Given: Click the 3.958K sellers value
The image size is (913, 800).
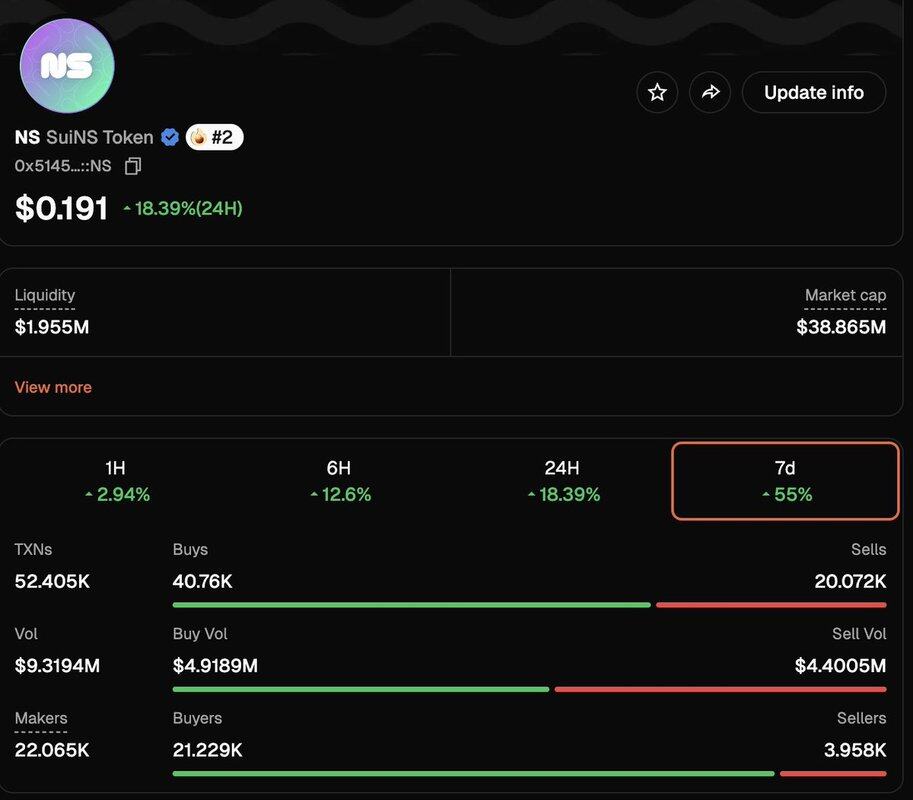Looking at the screenshot, I should (855, 750).
